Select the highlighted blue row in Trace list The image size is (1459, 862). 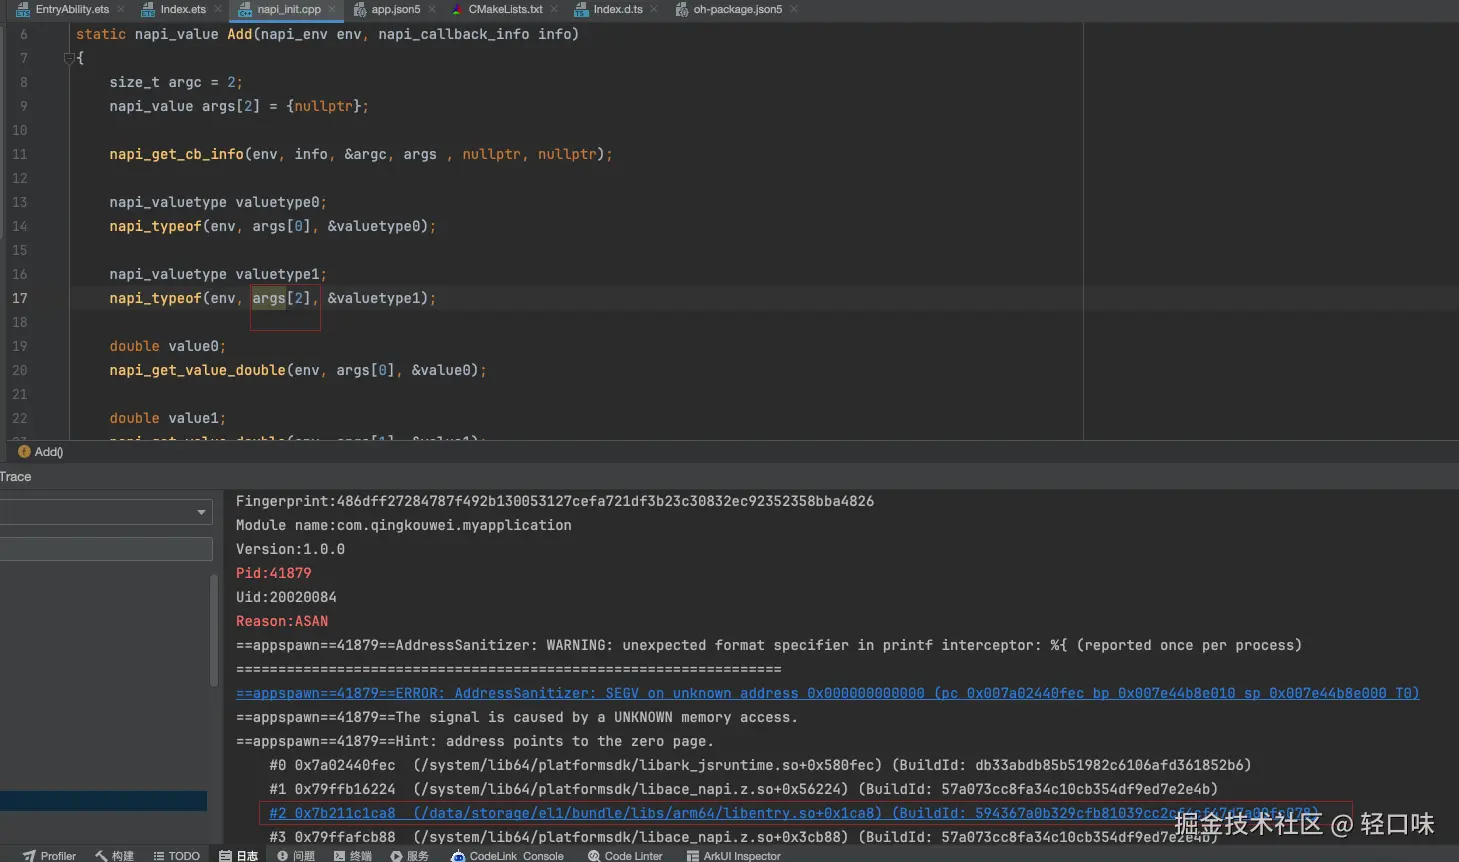click(x=103, y=800)
